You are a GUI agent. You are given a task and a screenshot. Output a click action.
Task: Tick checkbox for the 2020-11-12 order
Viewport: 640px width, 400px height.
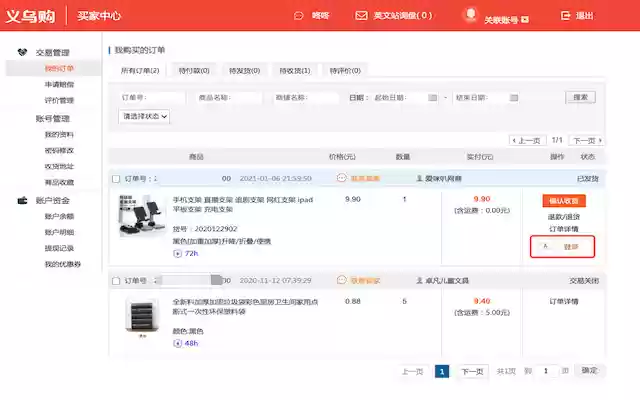point(116,281)
